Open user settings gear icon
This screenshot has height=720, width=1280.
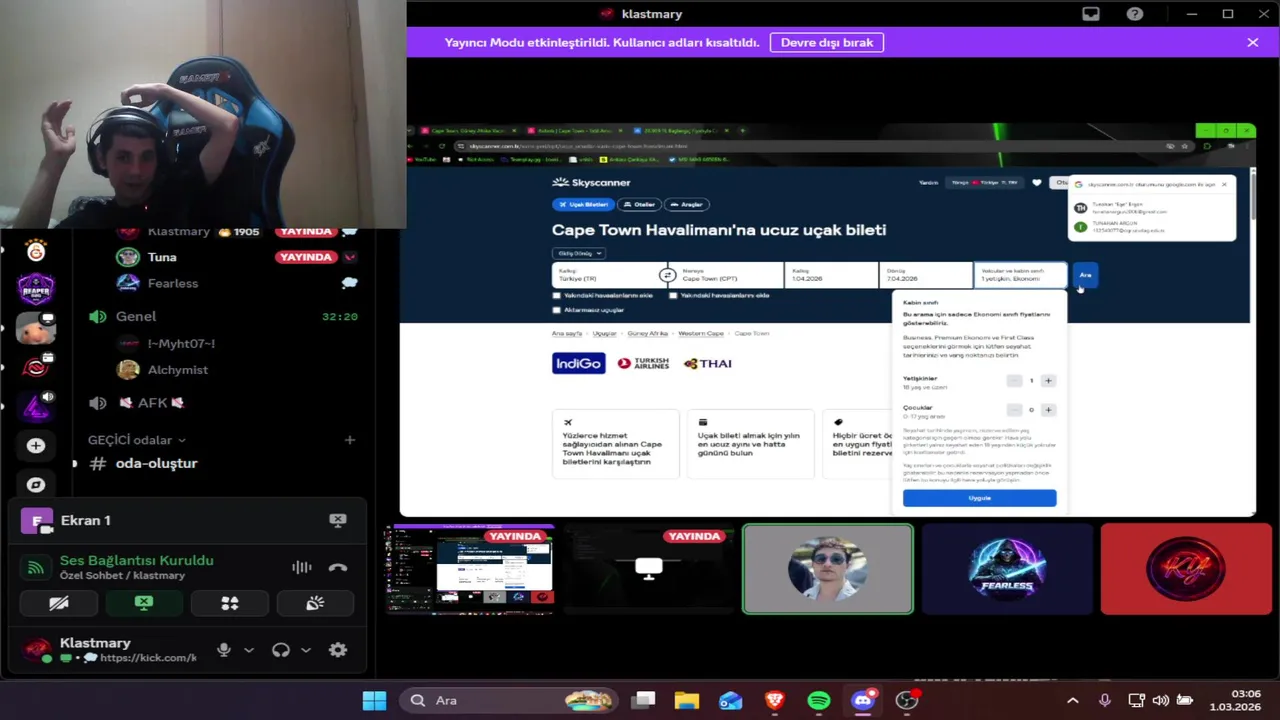pos(338,650)
